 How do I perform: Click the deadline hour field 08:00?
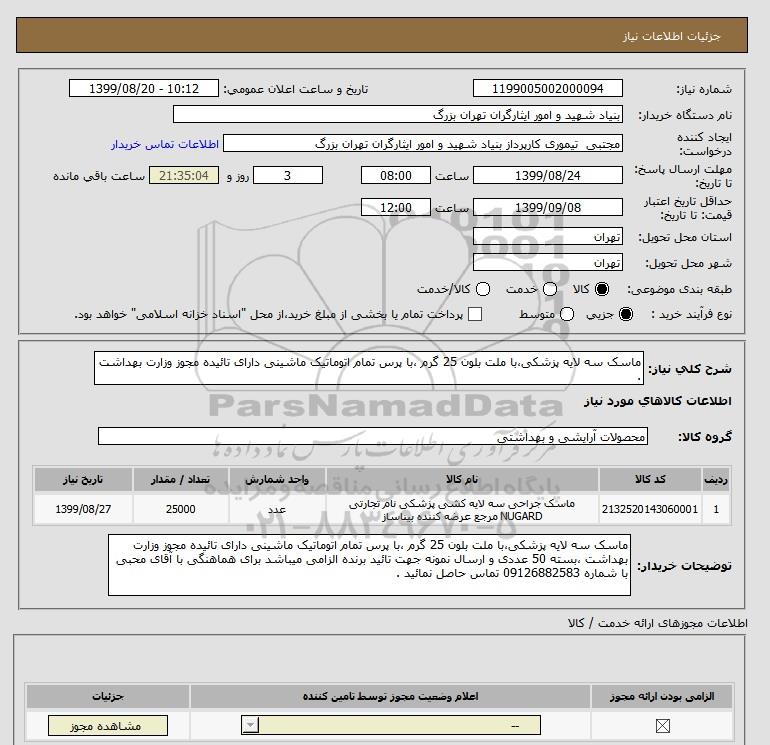(x=396, y=175)
